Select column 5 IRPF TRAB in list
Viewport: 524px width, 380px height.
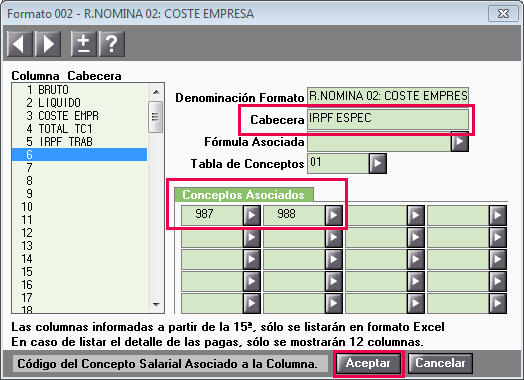click(x=80, y=142)
